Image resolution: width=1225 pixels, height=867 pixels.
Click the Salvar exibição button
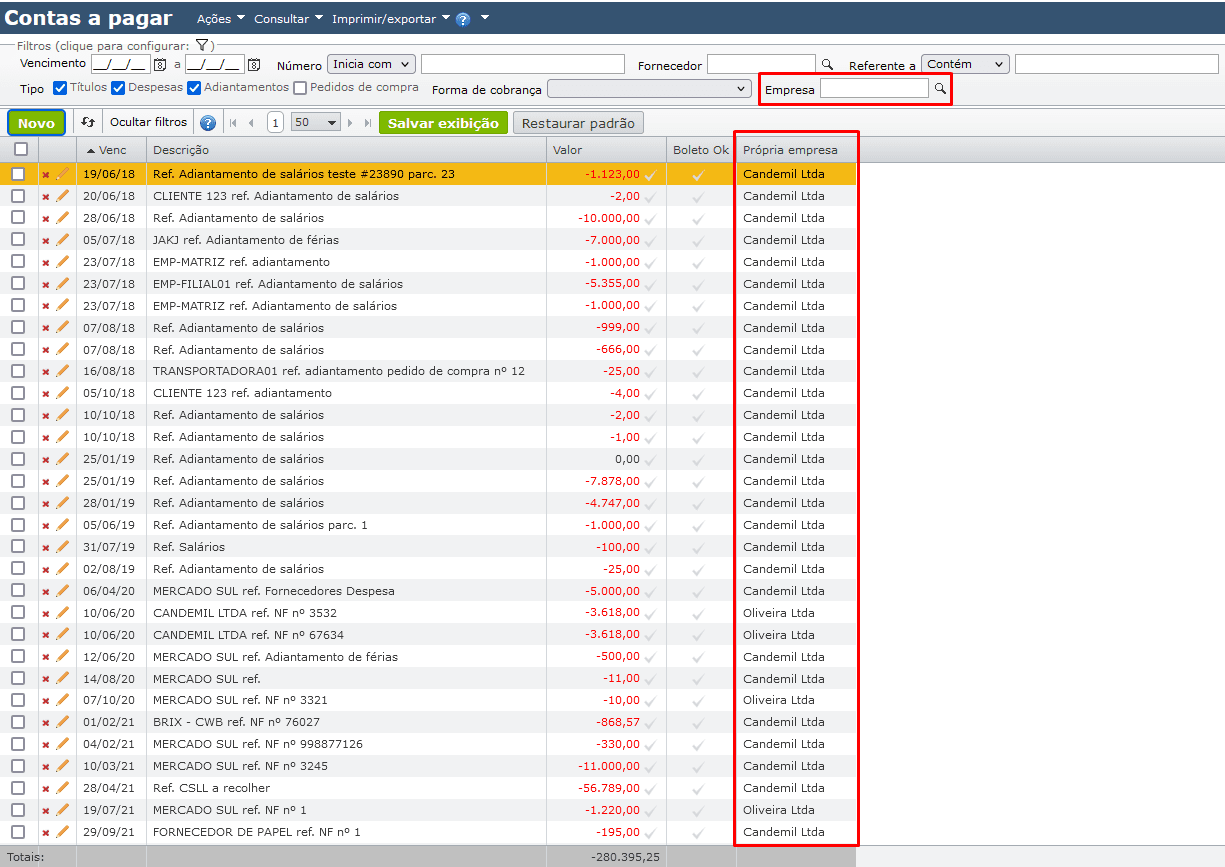coord(443,123)
